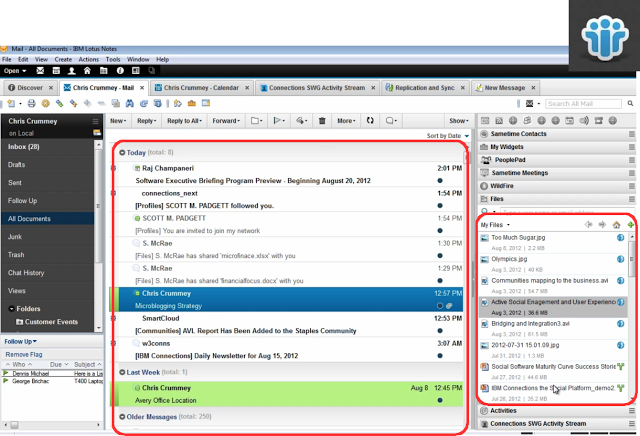Collapse the Today message group
The image size is (640, 436).
[122, 152]
